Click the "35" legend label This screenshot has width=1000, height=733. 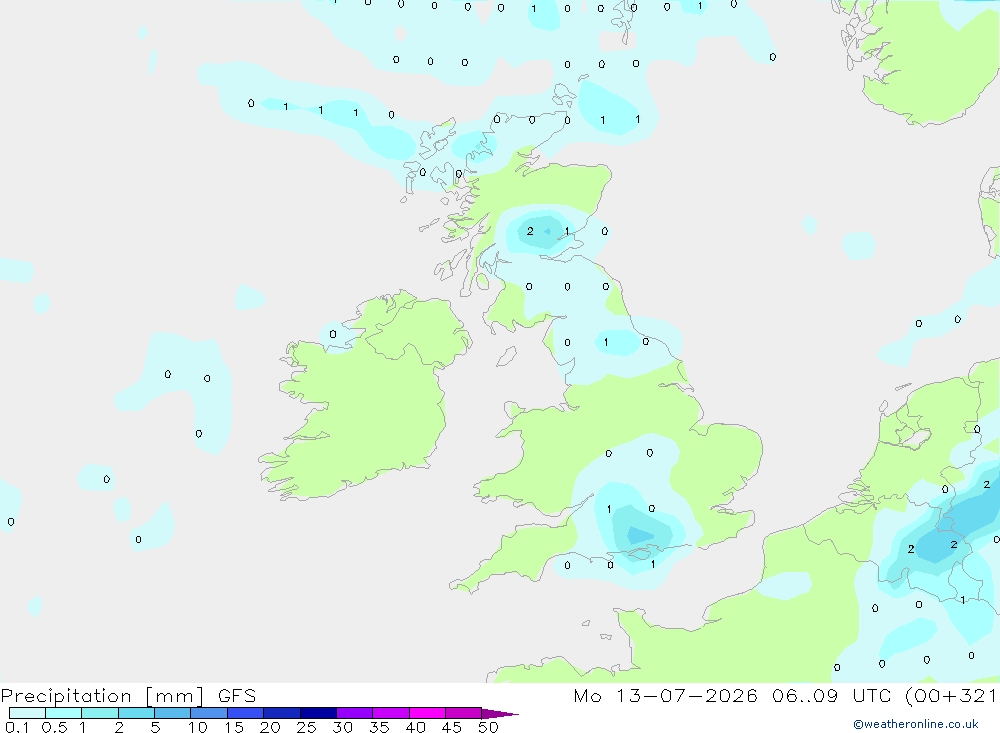379,727
